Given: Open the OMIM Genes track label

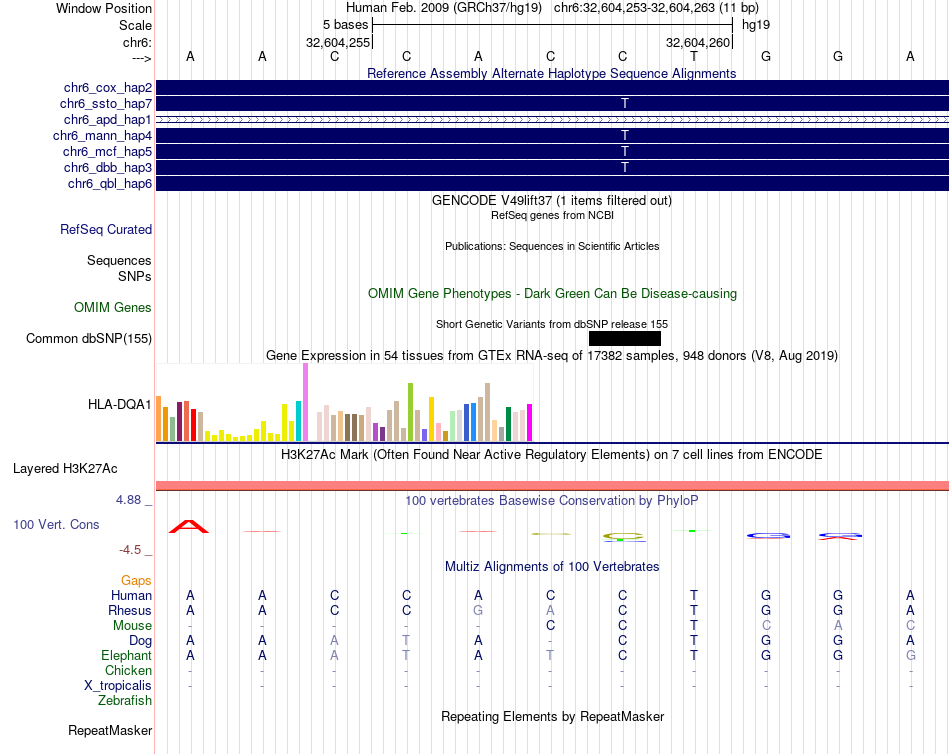Looking at the screenshot, I should (x=113, y=307).
